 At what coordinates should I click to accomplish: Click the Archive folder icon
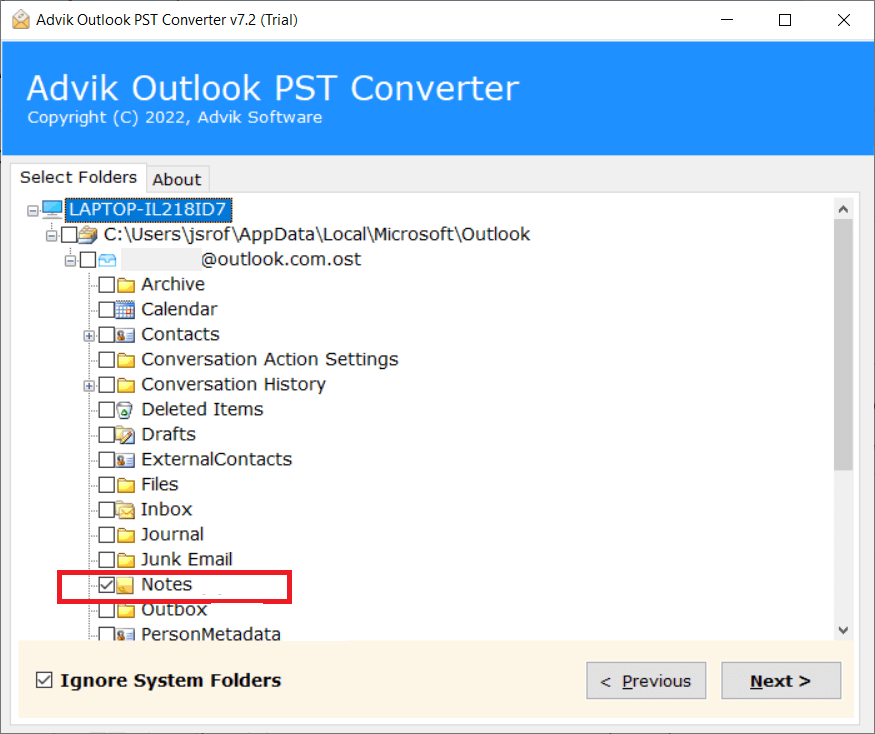[126, 285]
